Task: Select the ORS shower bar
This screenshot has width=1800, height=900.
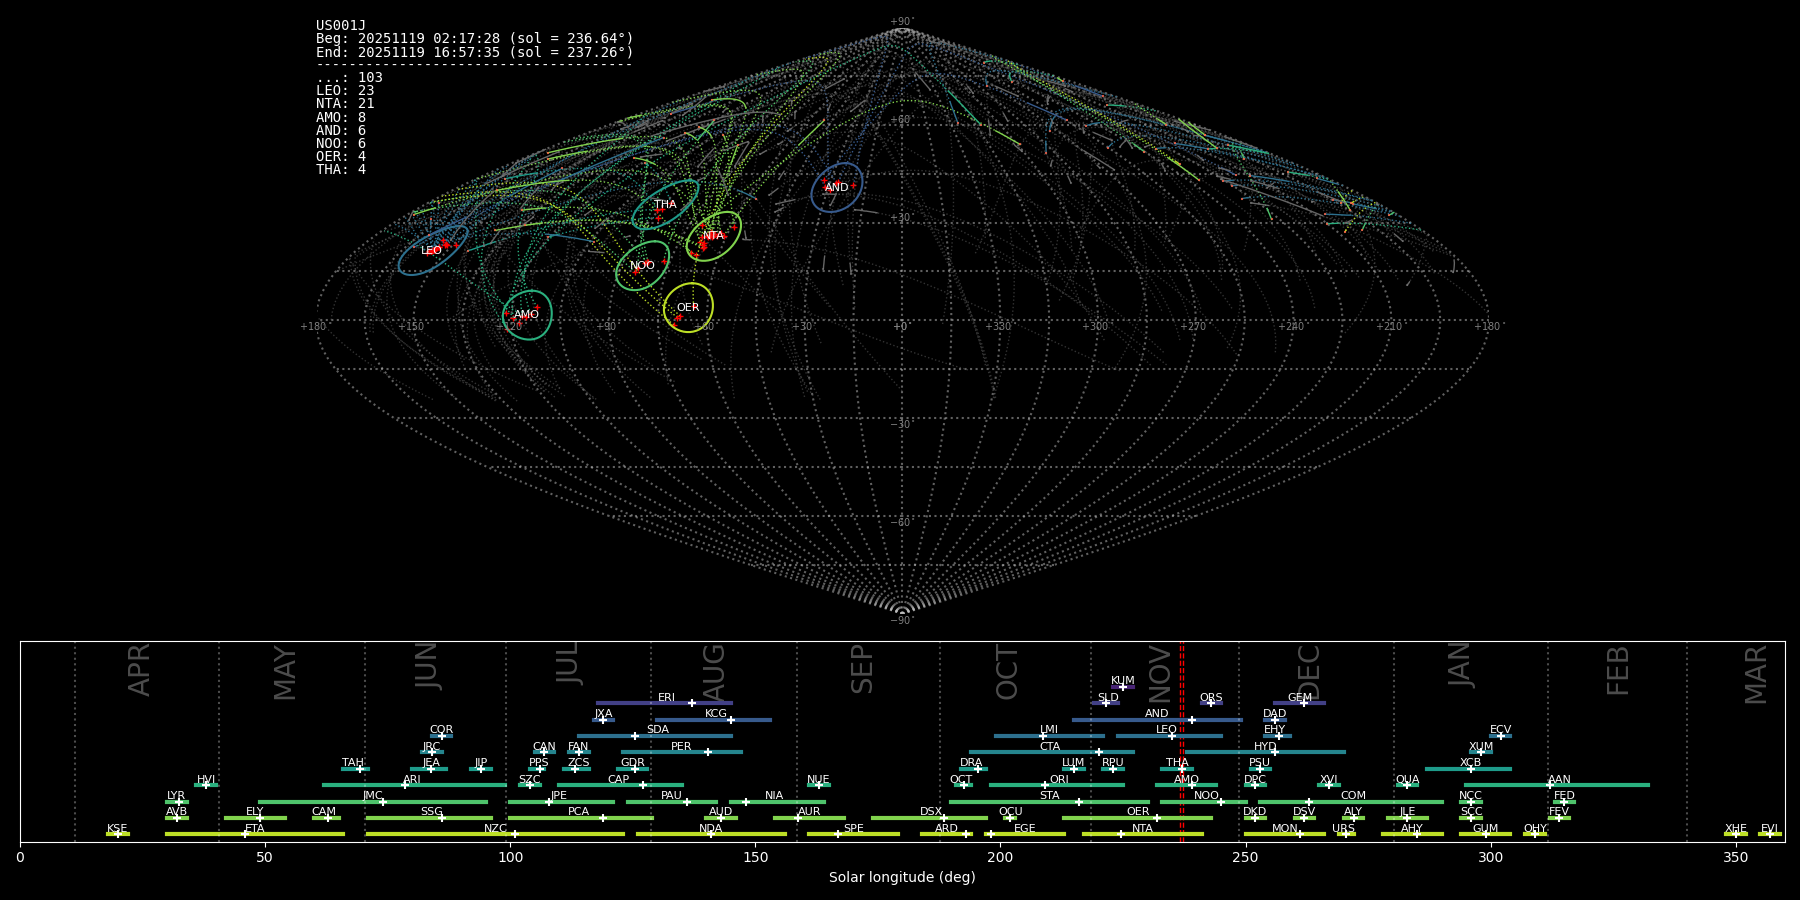Action: tap(1211, 703)
